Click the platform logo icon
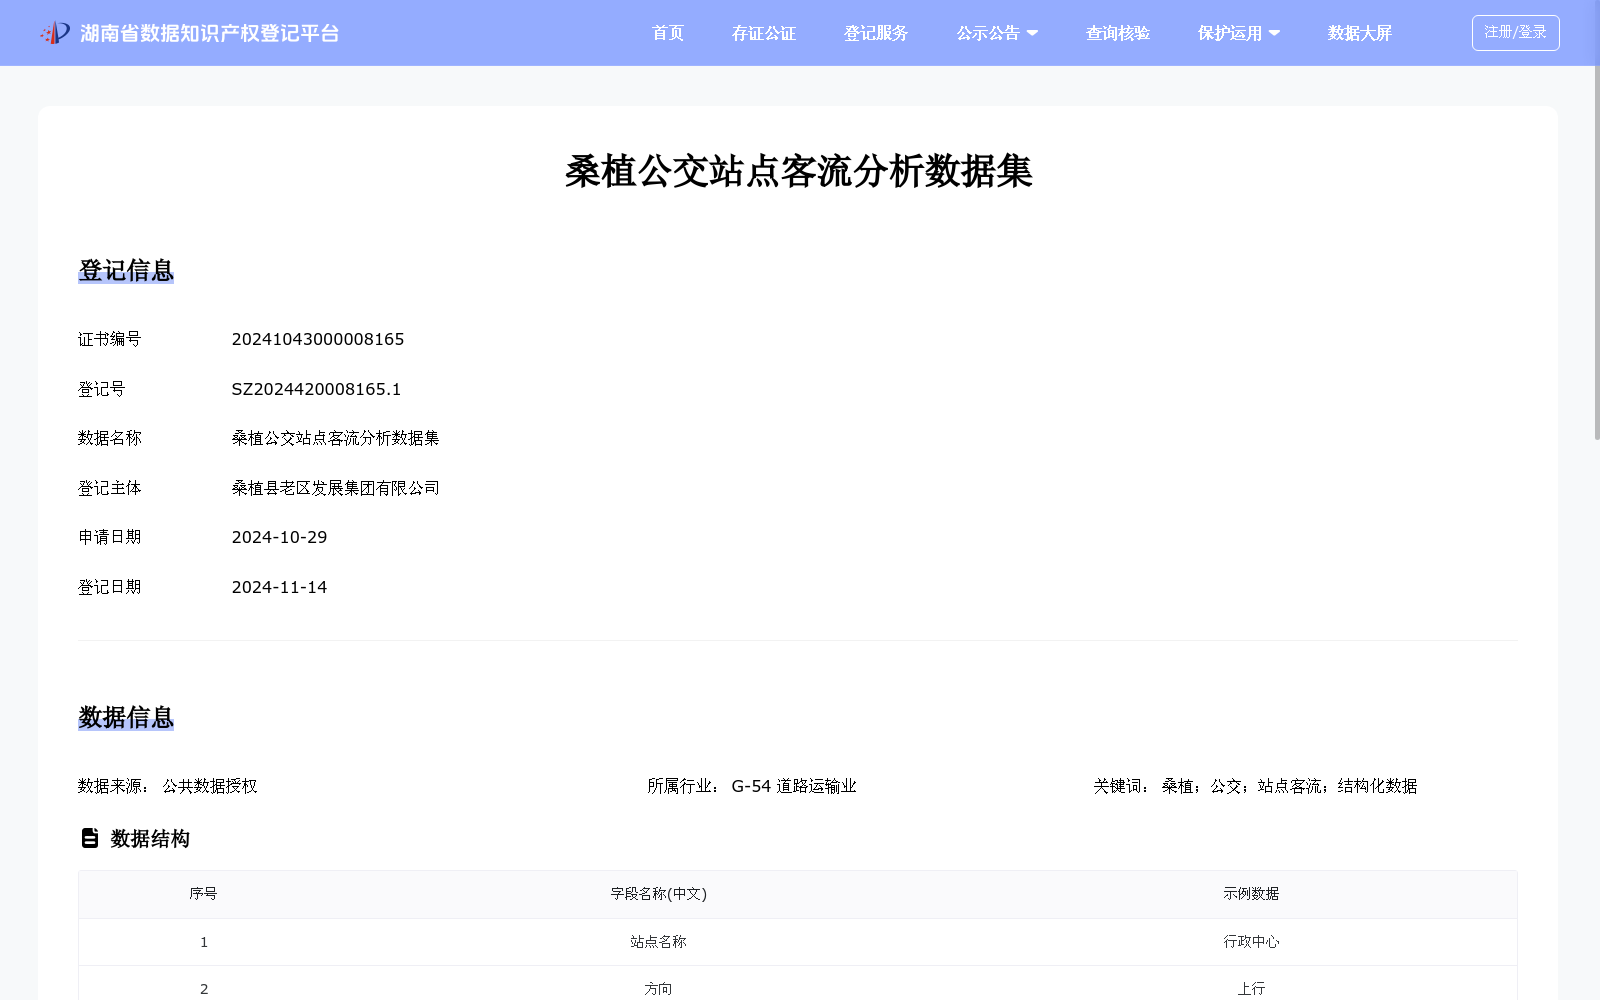The width and height of the screenshot is (1600, 1000). 55,33
